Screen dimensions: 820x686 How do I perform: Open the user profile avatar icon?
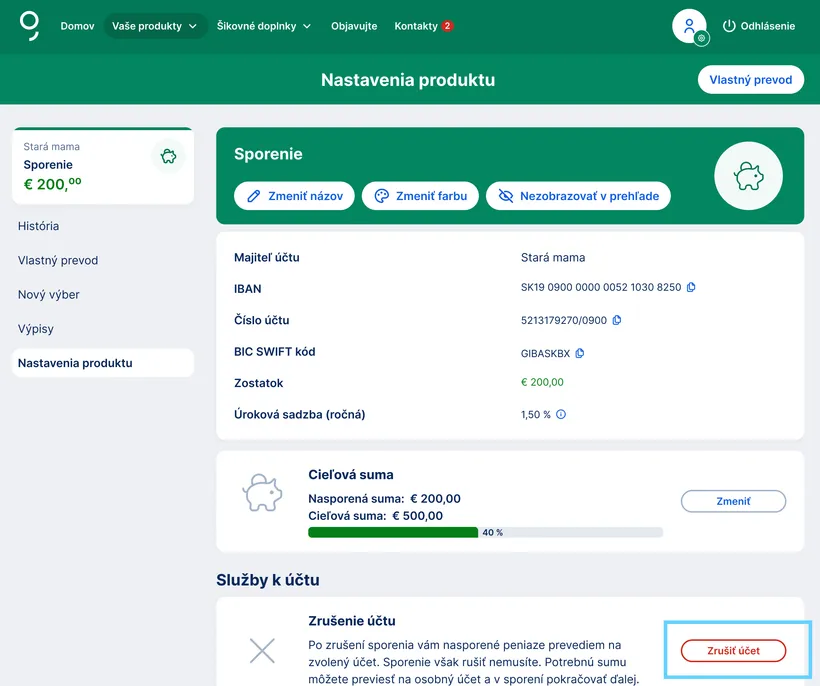pos(689,26)
